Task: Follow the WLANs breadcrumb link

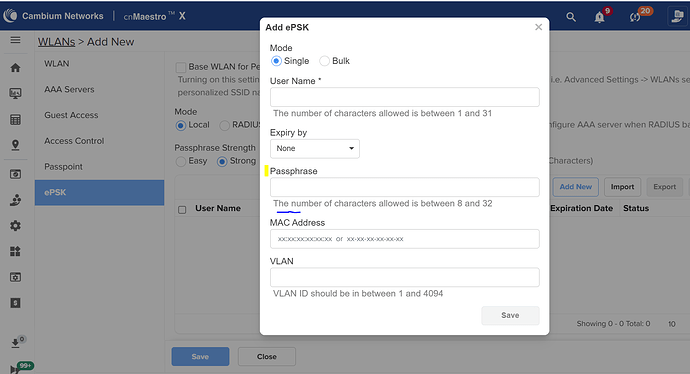Action: click(x=56, y=42)
